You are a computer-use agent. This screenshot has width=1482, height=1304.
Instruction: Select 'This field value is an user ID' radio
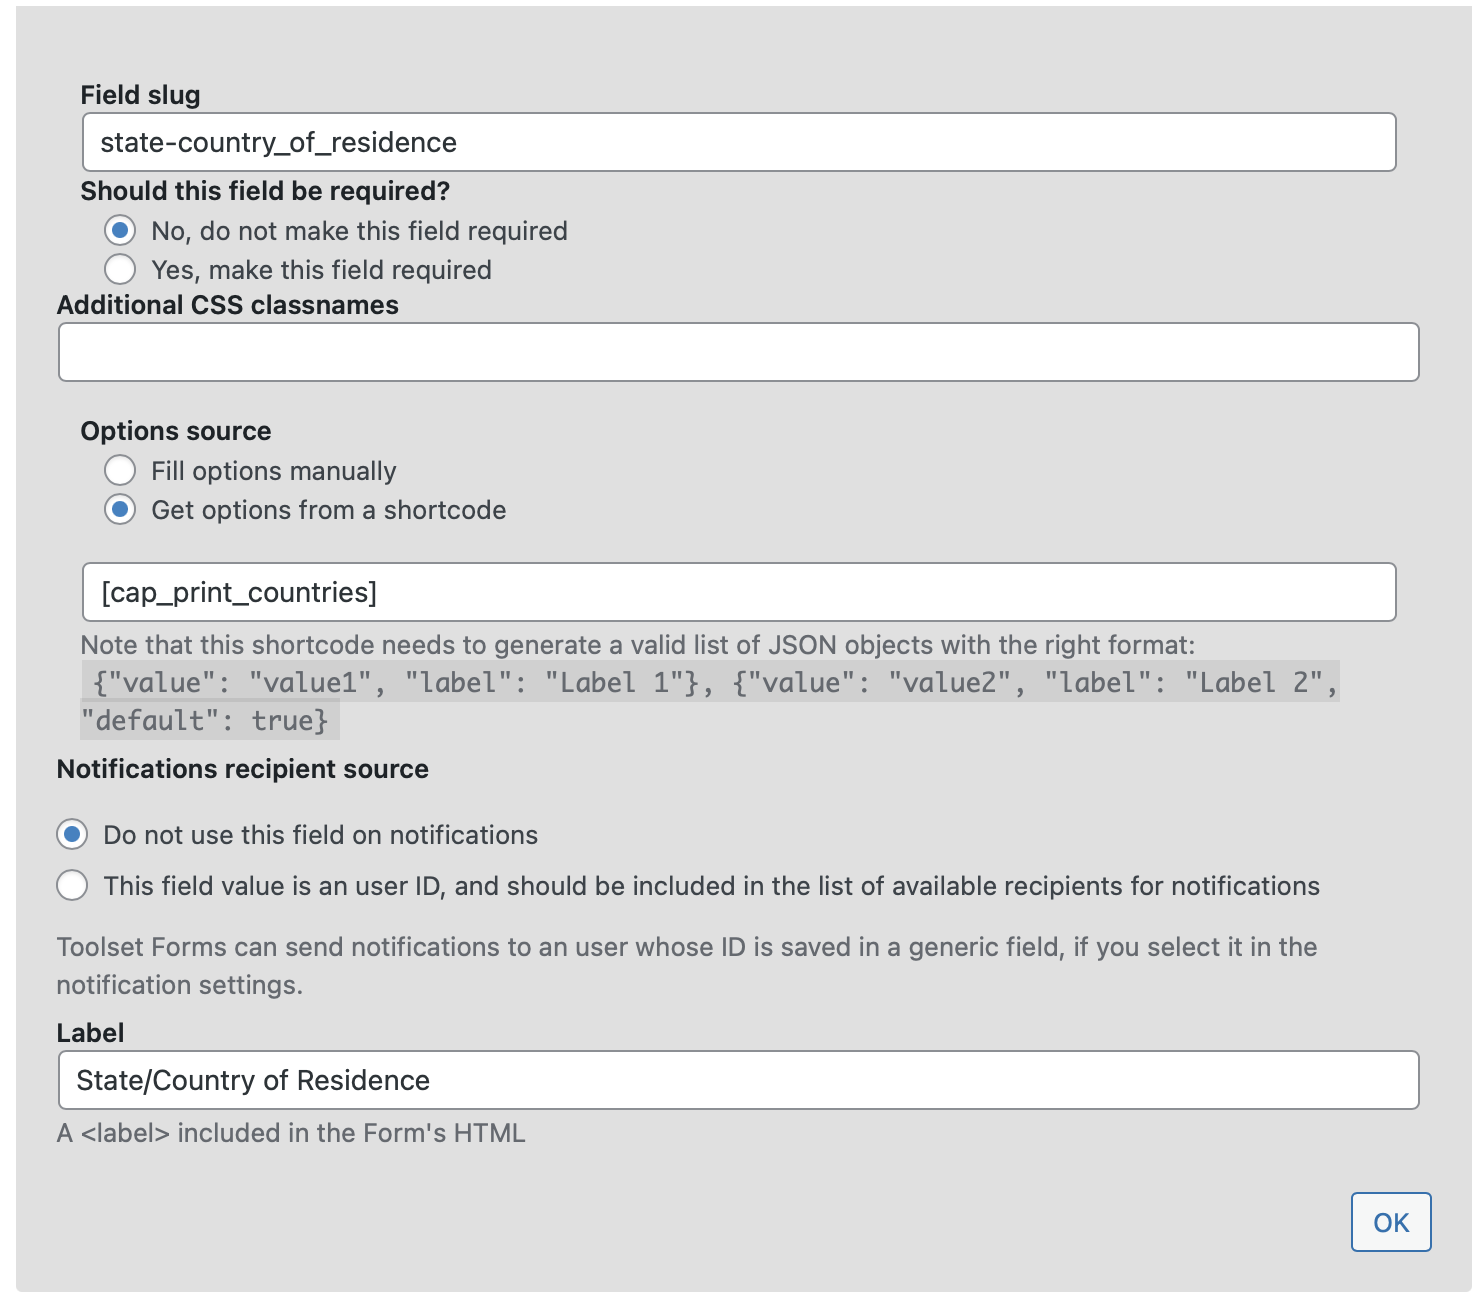tap(72, 886)
